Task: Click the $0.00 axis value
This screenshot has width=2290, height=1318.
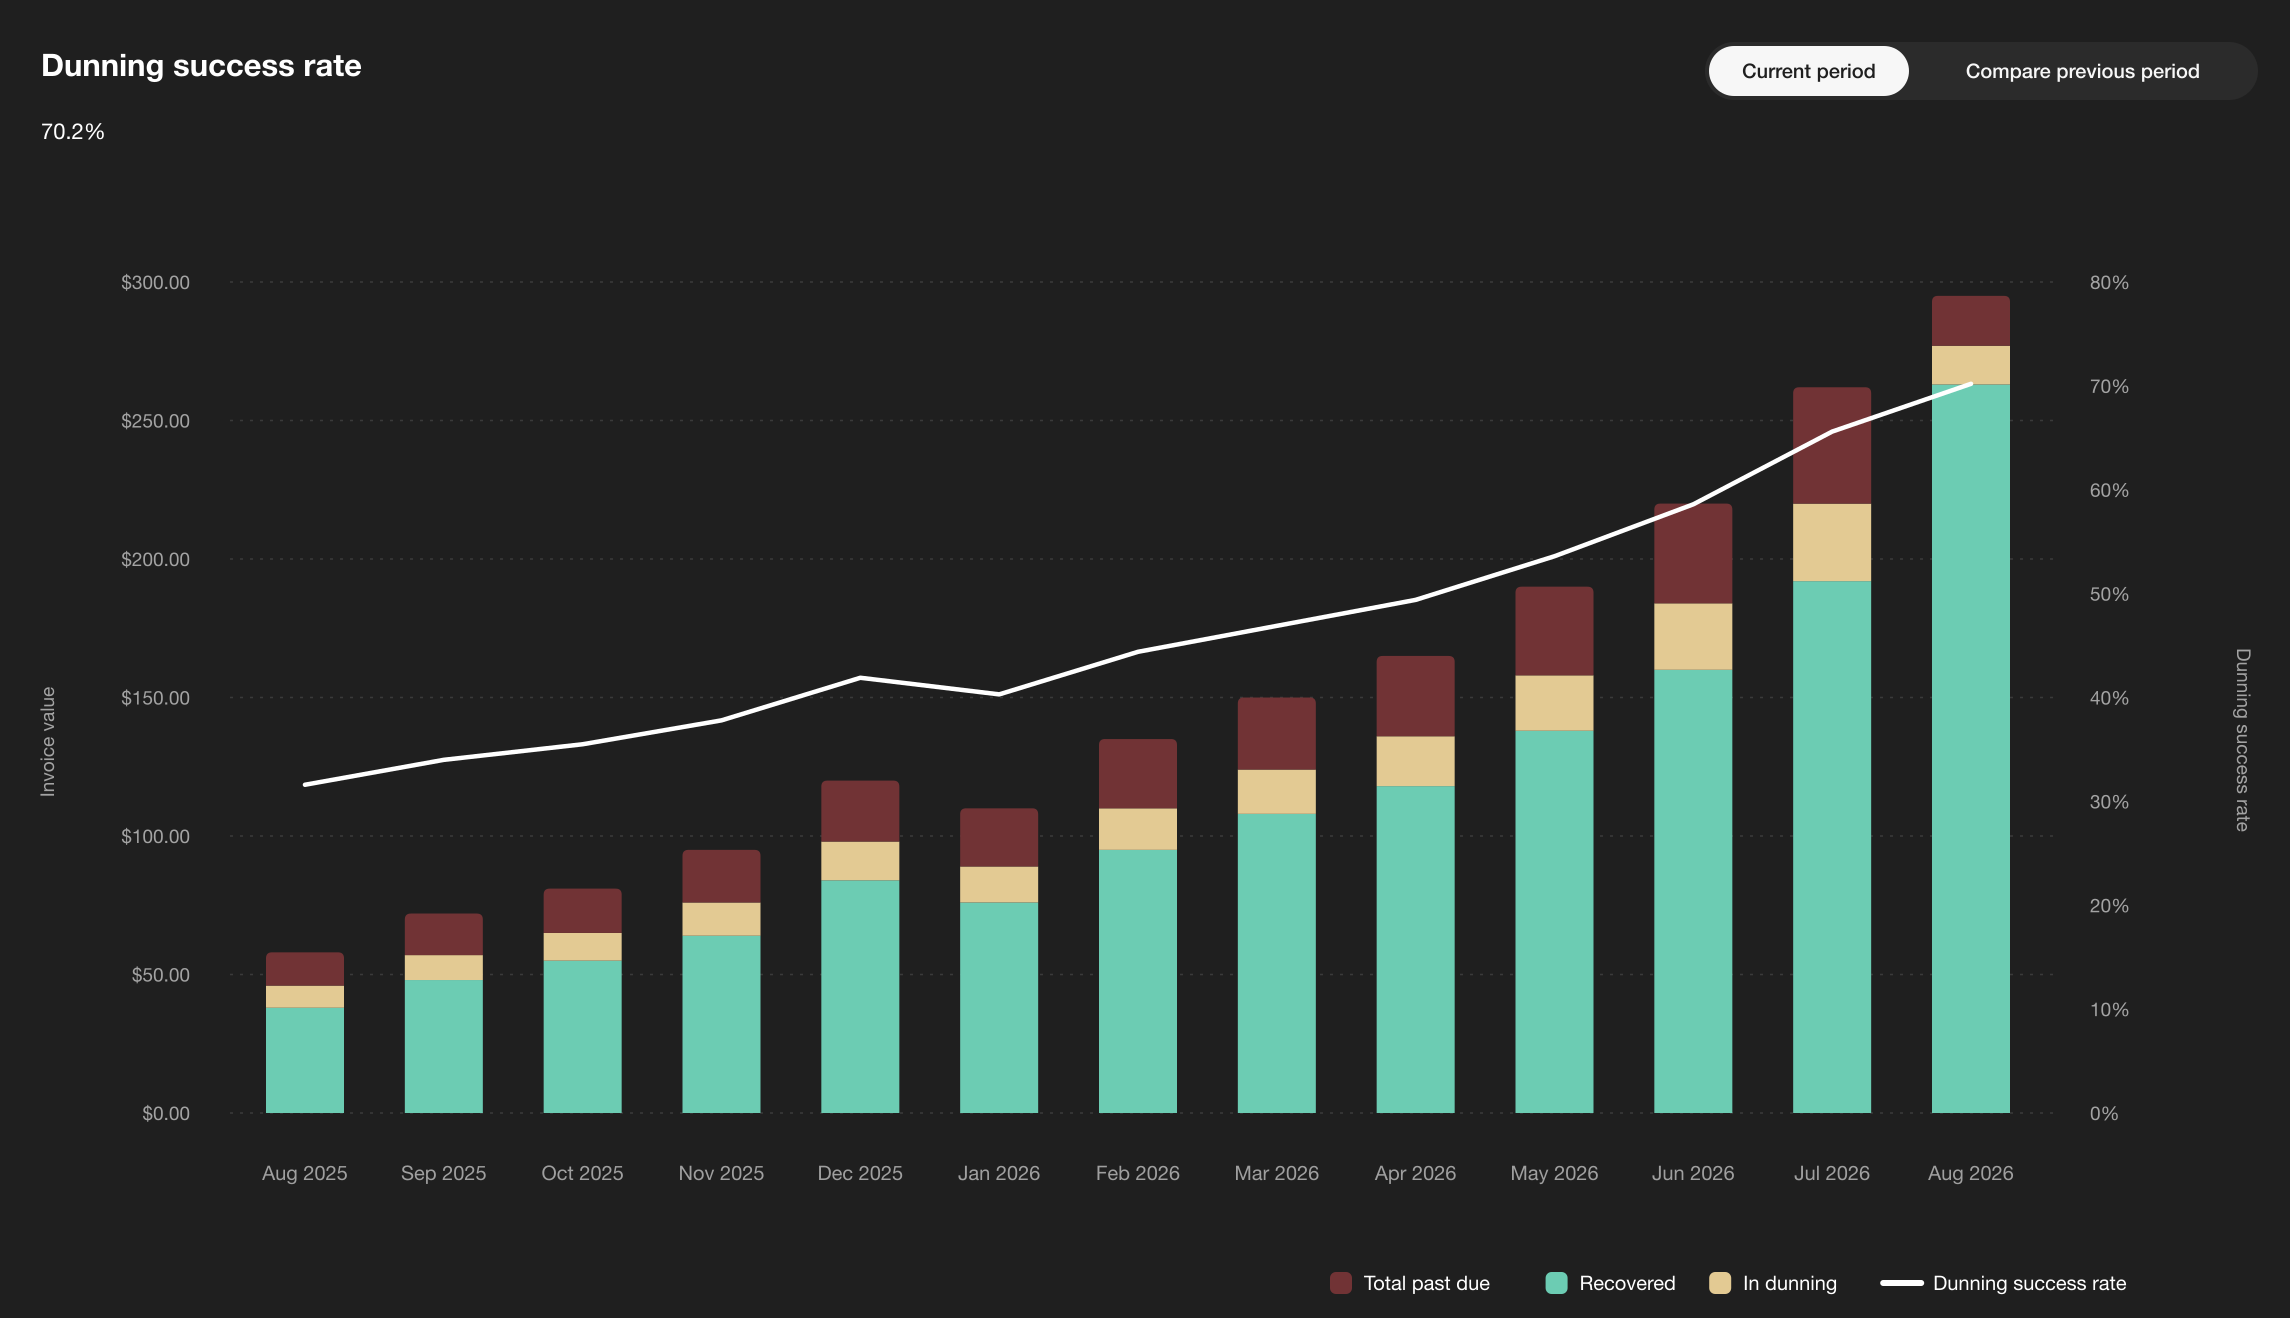Action: [166, 1113]
